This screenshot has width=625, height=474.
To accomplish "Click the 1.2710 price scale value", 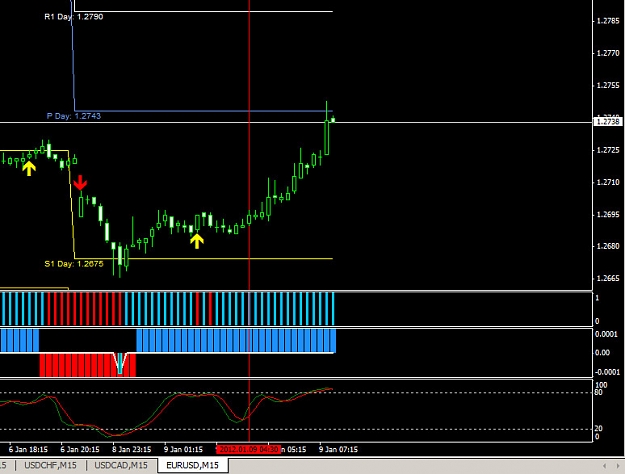I will 608,182.
